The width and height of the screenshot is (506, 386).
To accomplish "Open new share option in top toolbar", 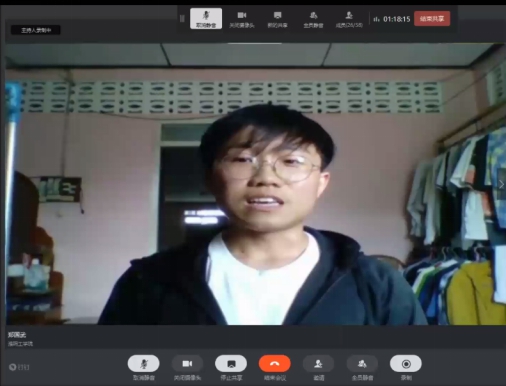I will click(x=277, y=19).
